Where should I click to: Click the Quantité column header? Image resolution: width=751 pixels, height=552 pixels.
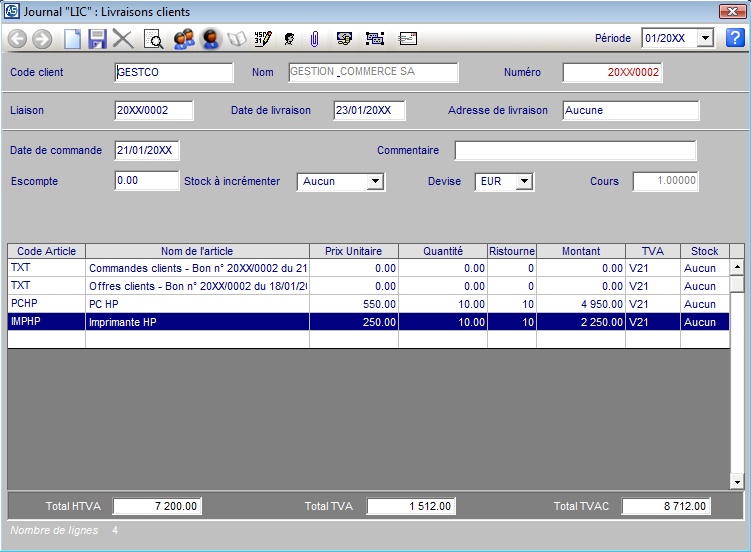(x=442, y=251)
